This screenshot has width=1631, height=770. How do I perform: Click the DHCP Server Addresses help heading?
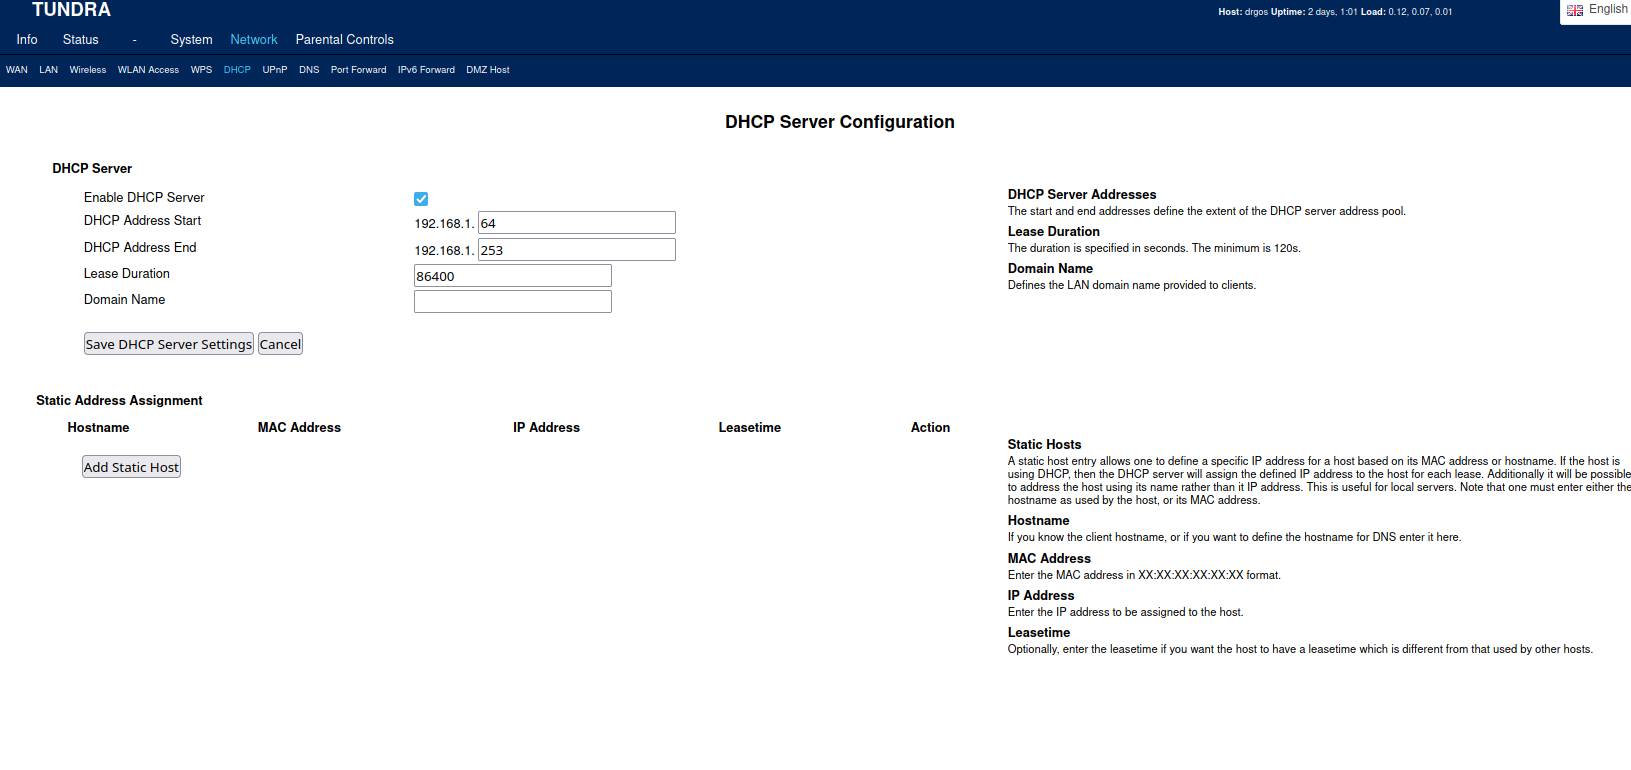1082,195
